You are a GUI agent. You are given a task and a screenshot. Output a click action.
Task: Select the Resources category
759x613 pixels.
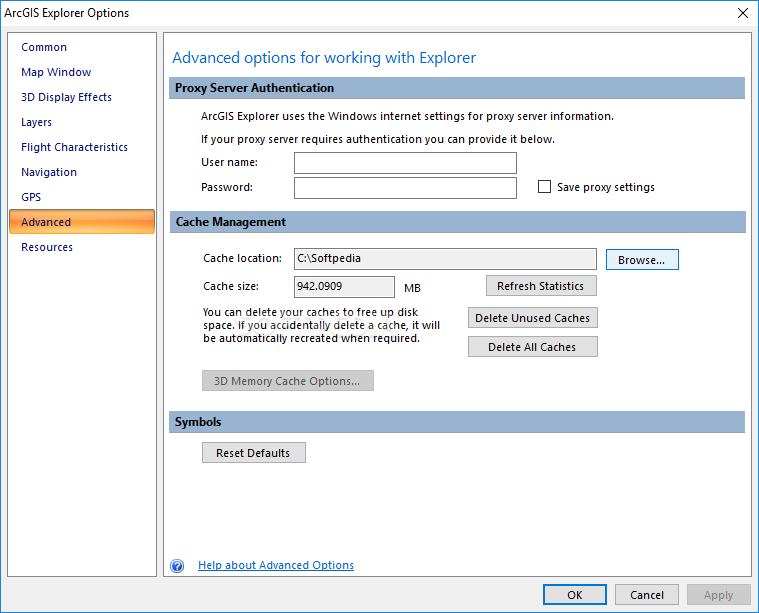pyautogui.click(x=47, y=247)
